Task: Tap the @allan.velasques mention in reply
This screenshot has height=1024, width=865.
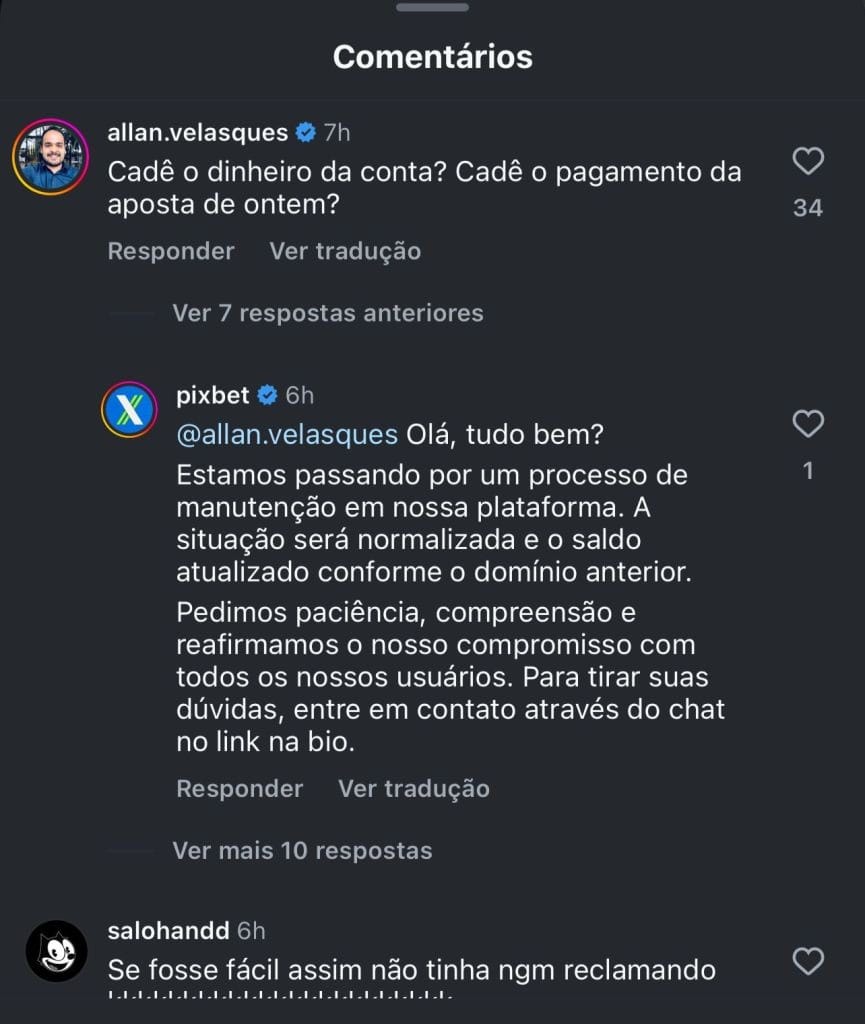Action: pyautogui.click(x=287, y=435)
